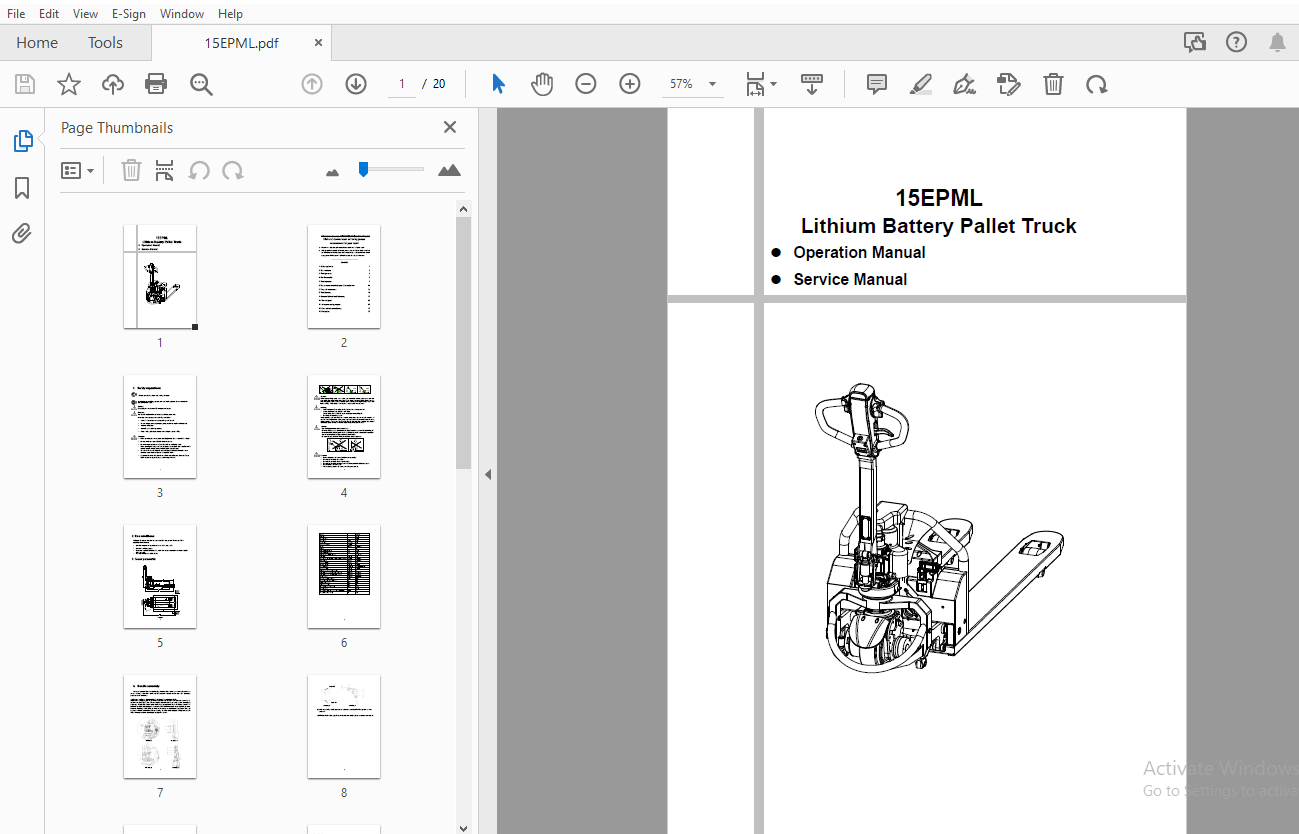Click the thumbnails panel scroll down arrow
Viewport: 1299px width, 834px height.
point(463,827)
